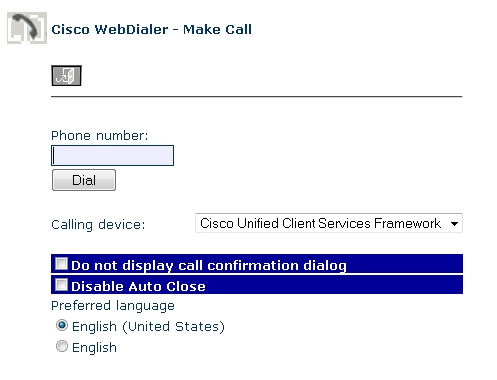
Task: Click the telephone handset logo icon
Action: [x=27, y=28]
